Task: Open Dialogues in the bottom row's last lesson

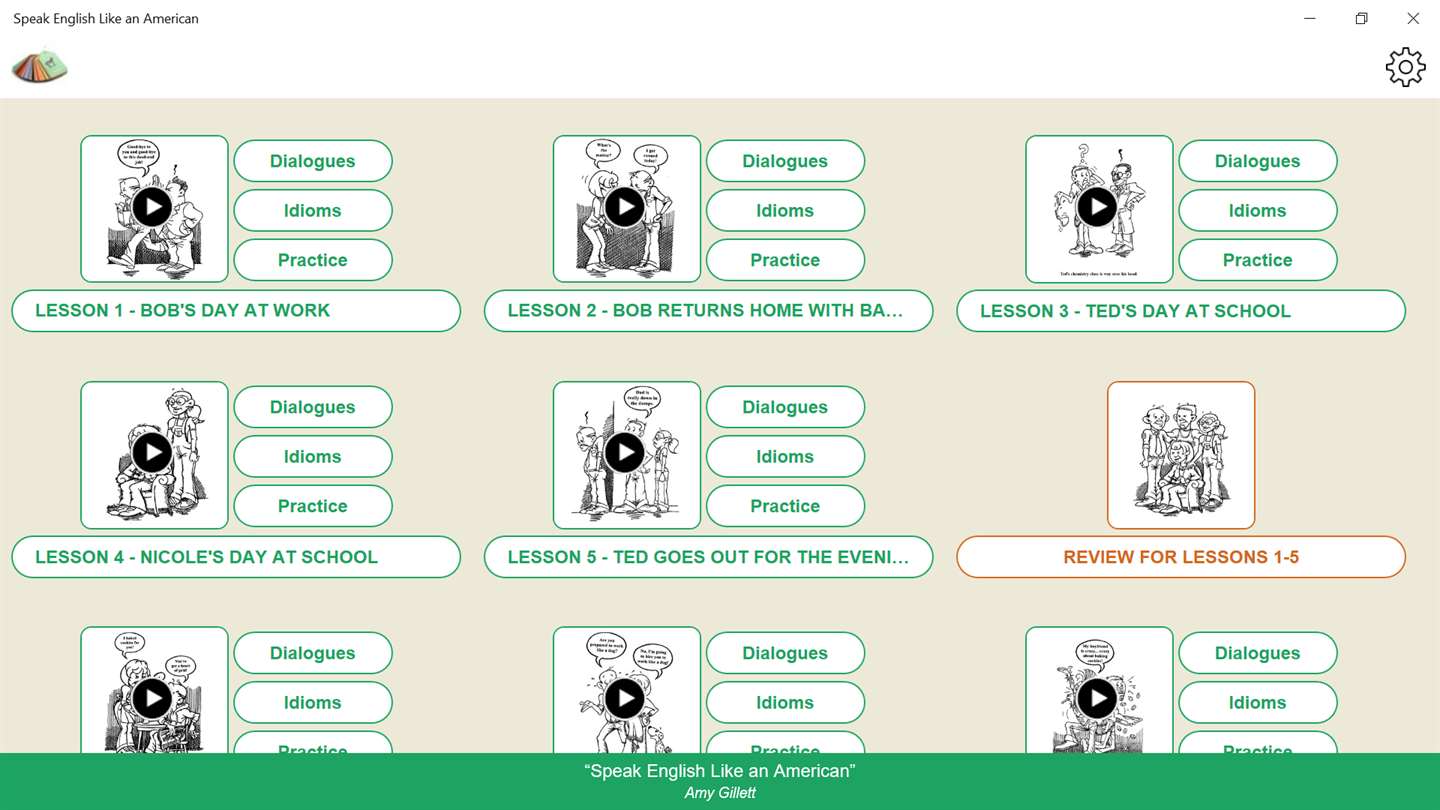Action: [1258, 653]
